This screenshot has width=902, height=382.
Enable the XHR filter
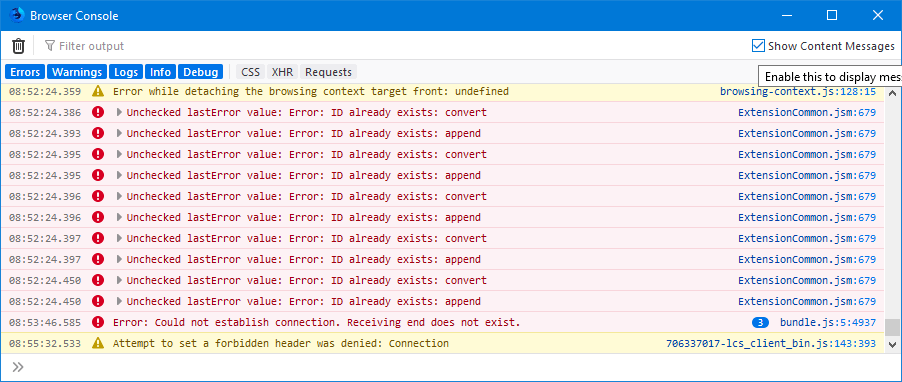point(282,72)
